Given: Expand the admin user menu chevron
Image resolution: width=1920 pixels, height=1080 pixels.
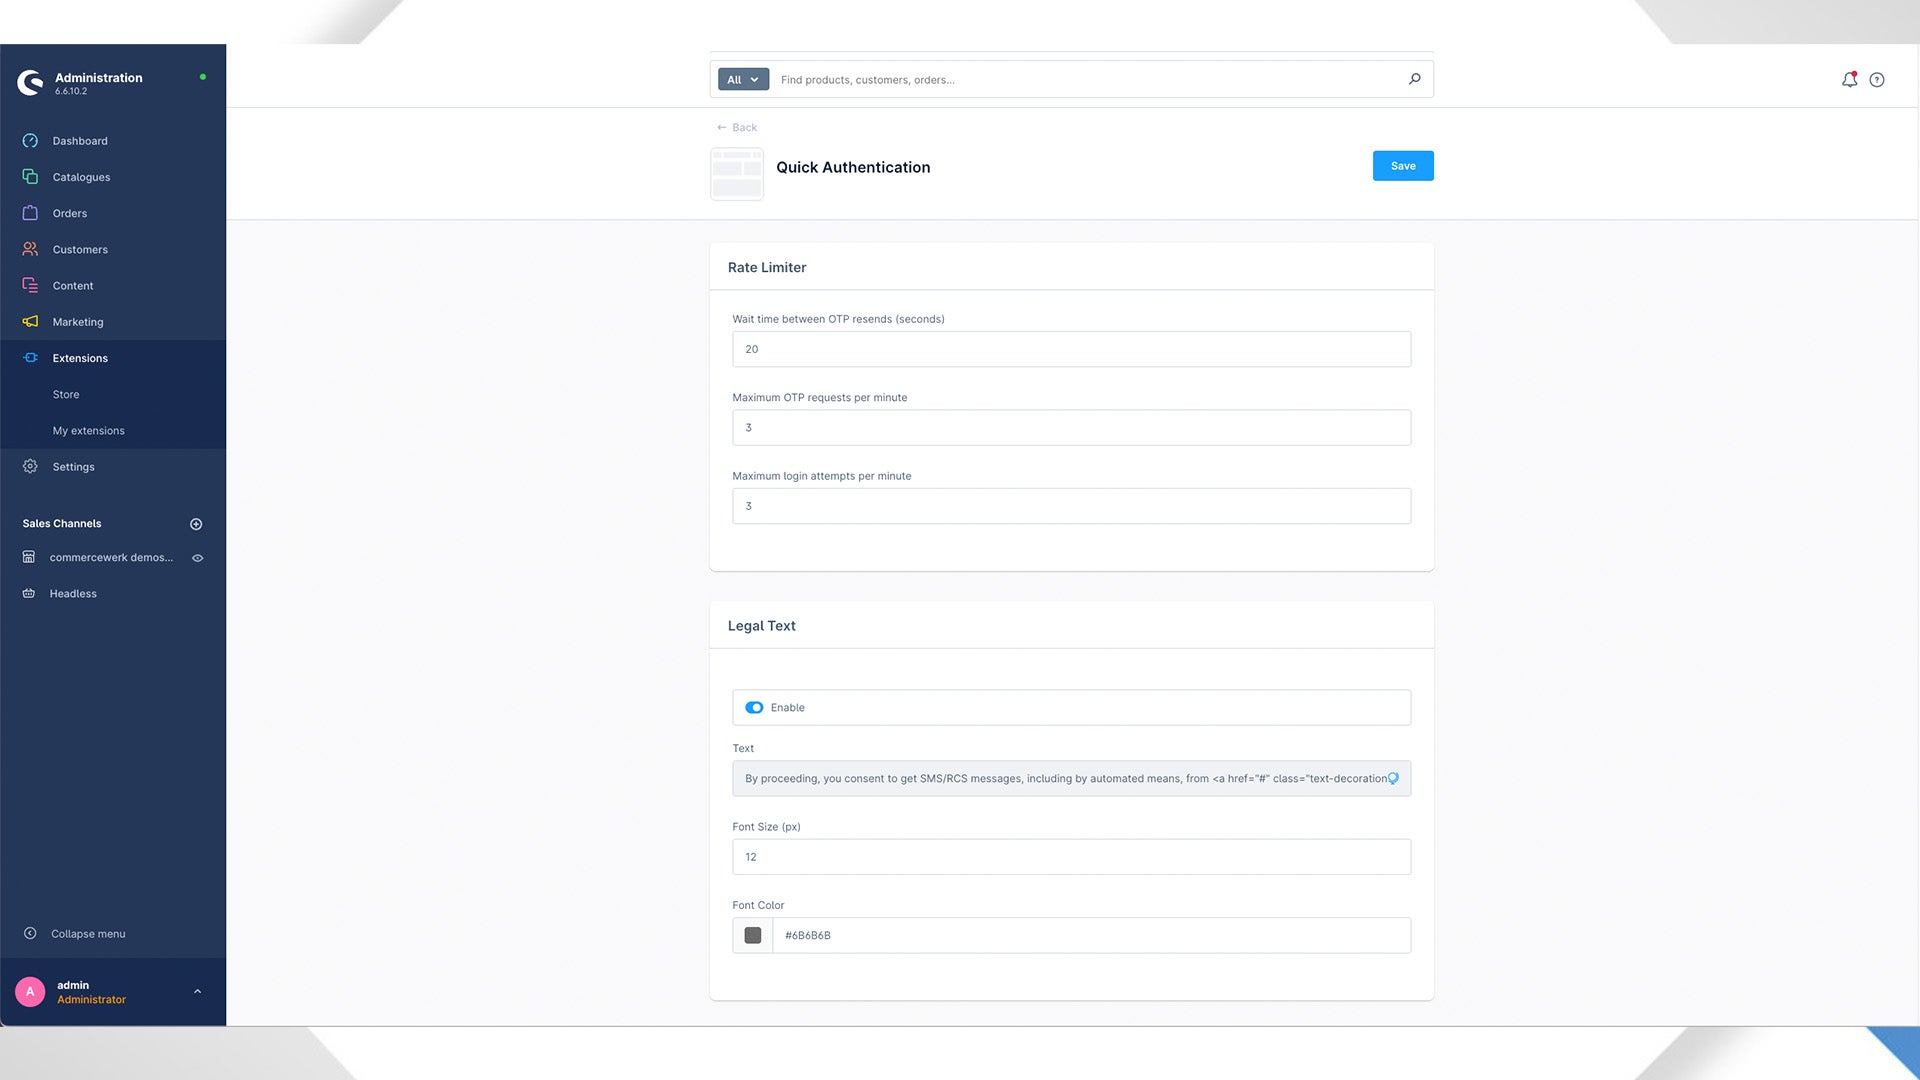Looking at the screenshot, I should click(197, 991).
